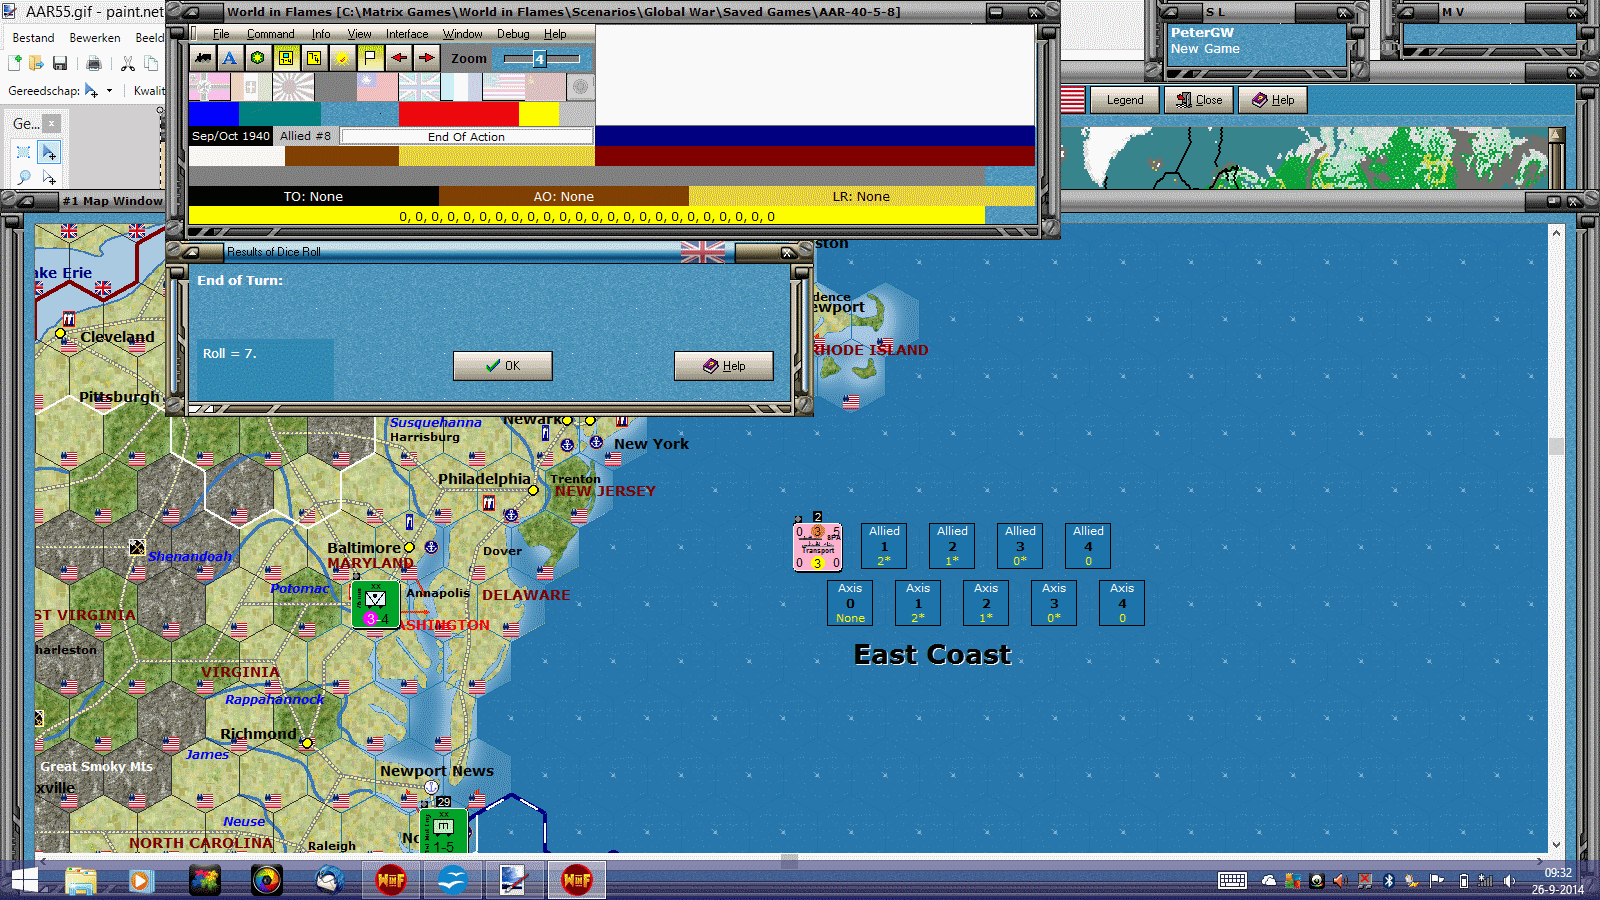
Task: Open the Interface menu
Action: pyautogui.click(x=407, y=34)
